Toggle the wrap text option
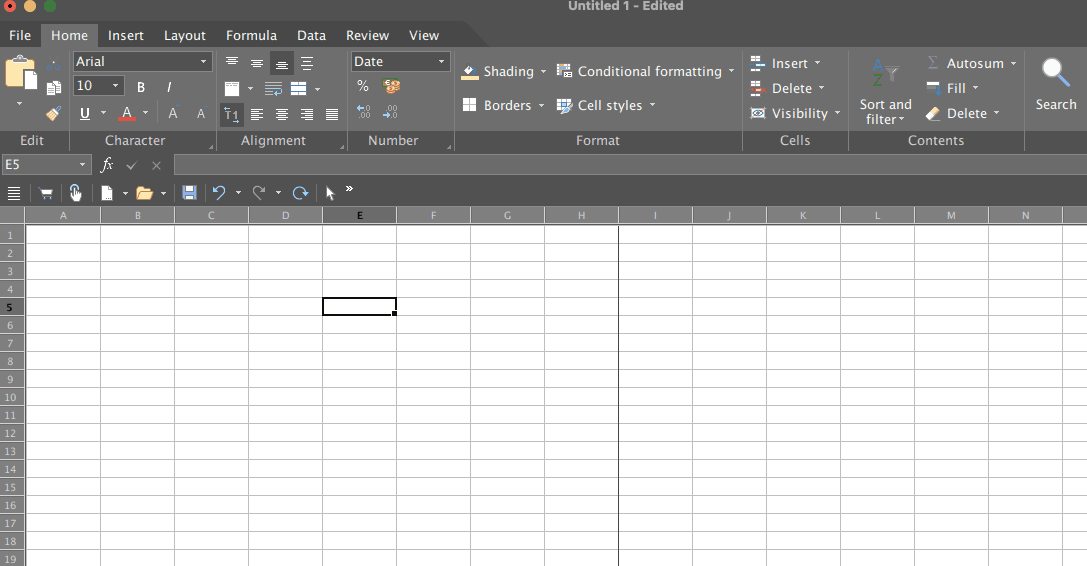 point(273,89)
